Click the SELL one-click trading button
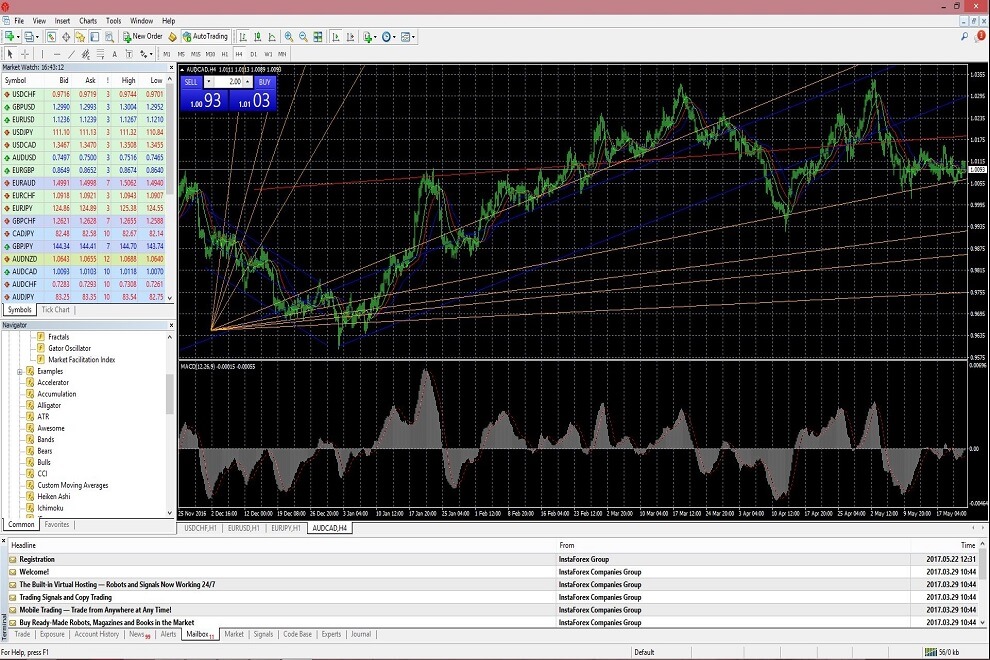Screen dimensions: 990x660 (191, 81)
